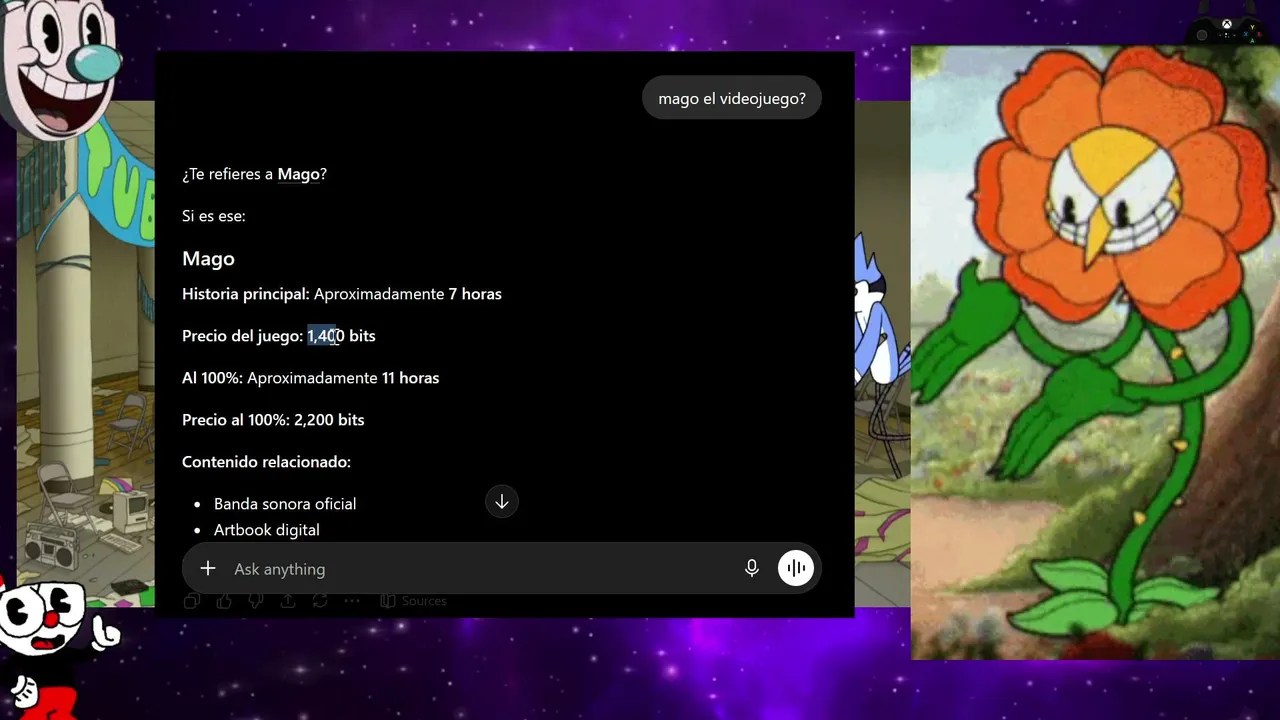Click the Xbox logo icon in the corner
Viewport: 1280px width, 720px height.
coord(1227,25)
